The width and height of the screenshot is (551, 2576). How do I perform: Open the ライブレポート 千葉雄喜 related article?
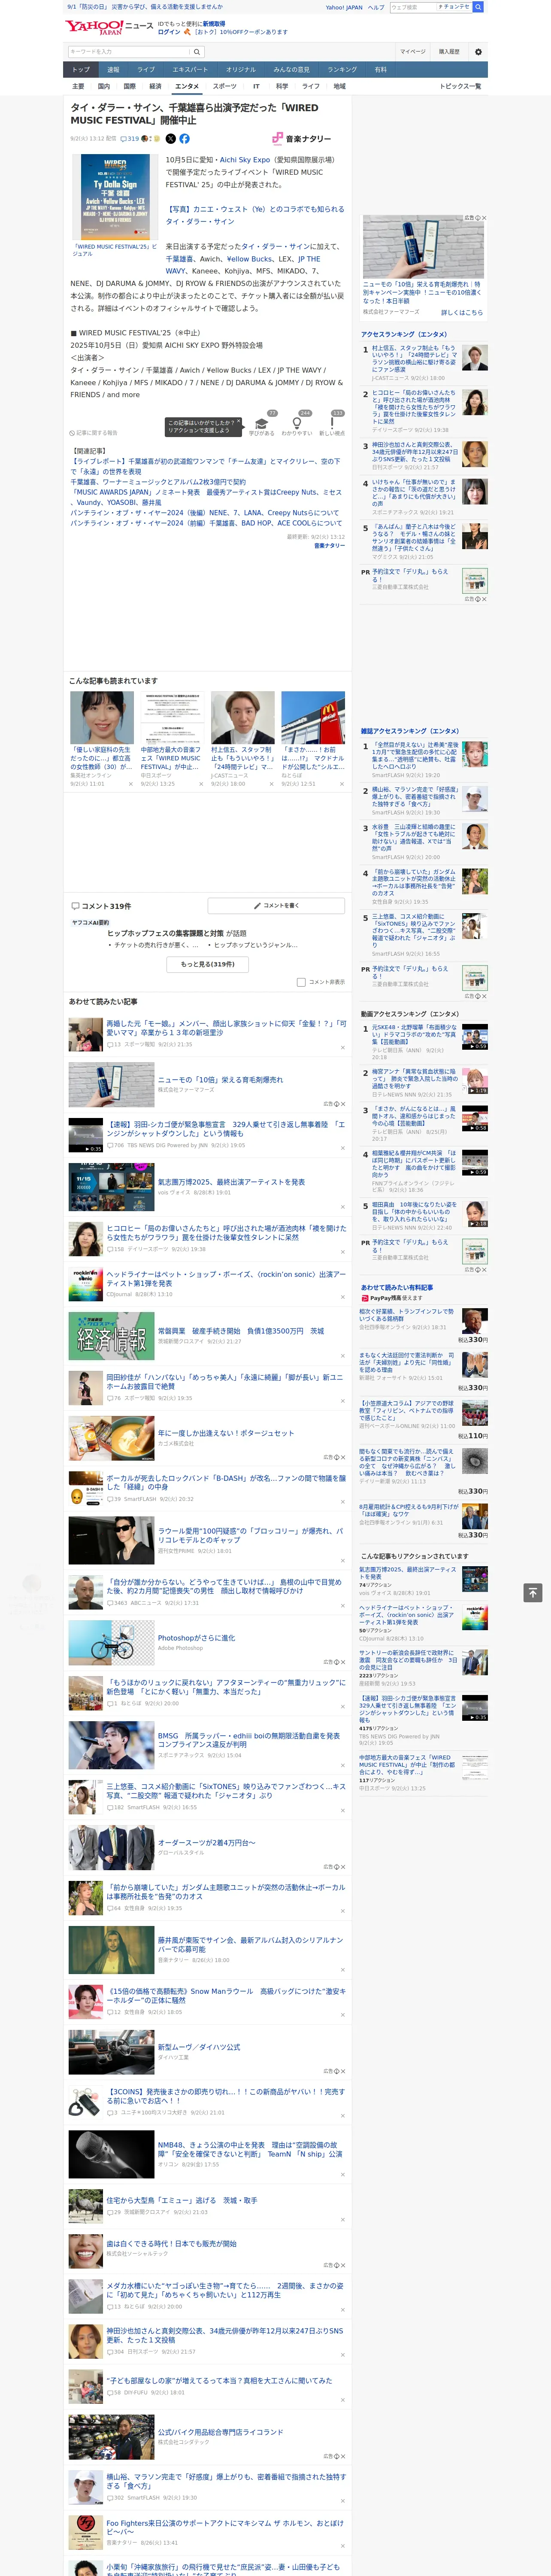[205, 466]
